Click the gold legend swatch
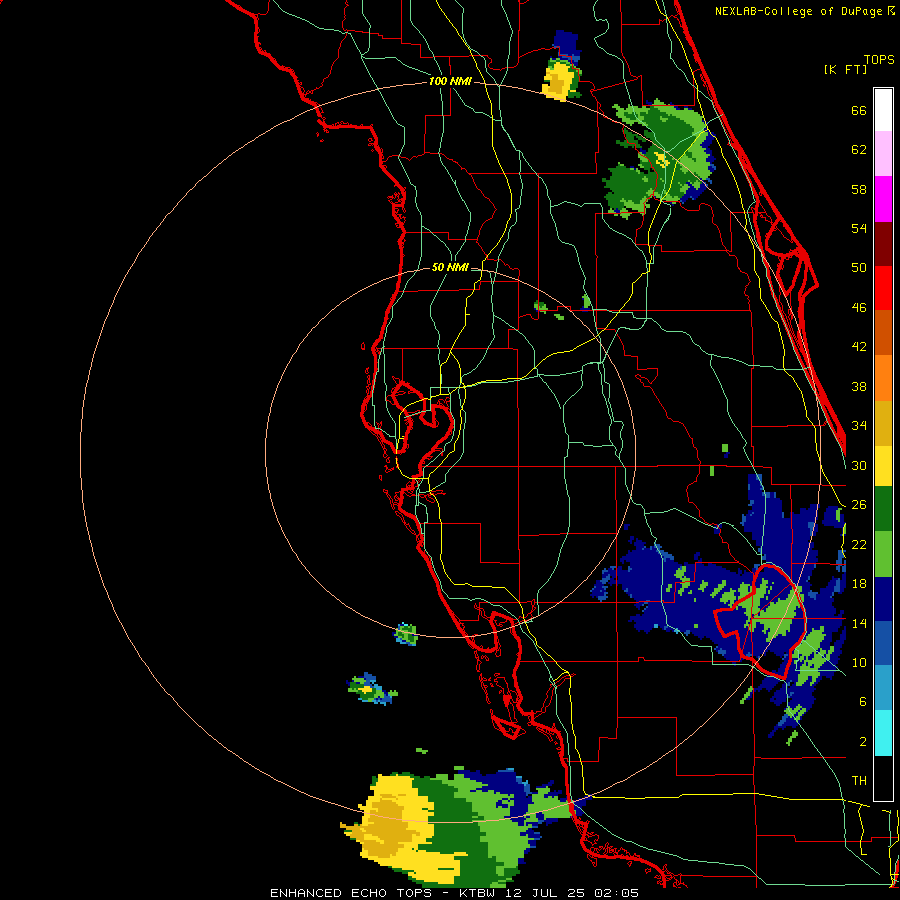This screenshot has width=900, height=900. [883, 423]
